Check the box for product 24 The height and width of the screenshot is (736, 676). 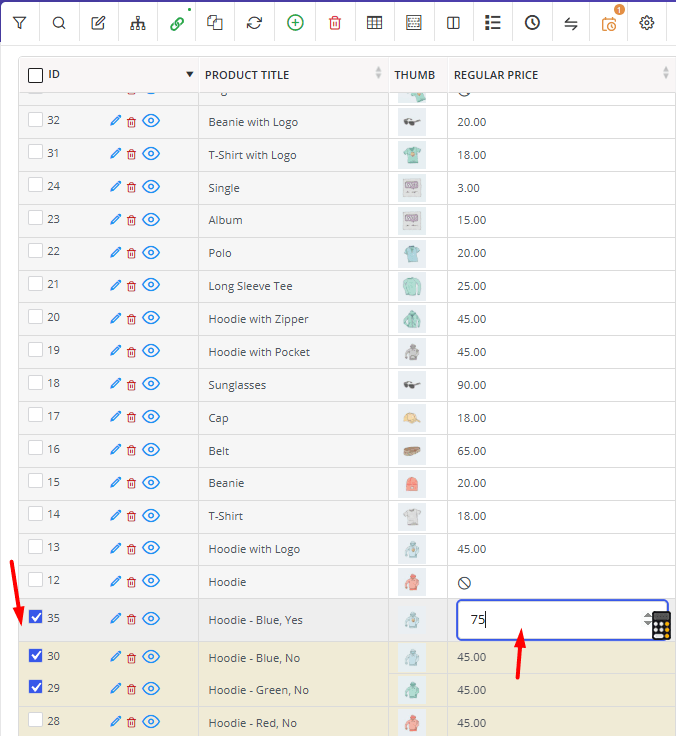click(35, 185)
